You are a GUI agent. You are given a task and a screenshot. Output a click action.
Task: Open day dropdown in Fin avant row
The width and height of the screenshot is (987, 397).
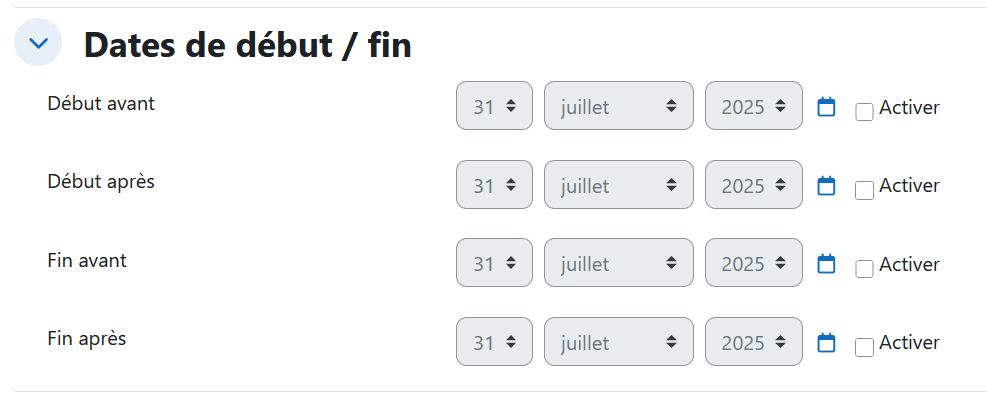[x=494, y=263]
